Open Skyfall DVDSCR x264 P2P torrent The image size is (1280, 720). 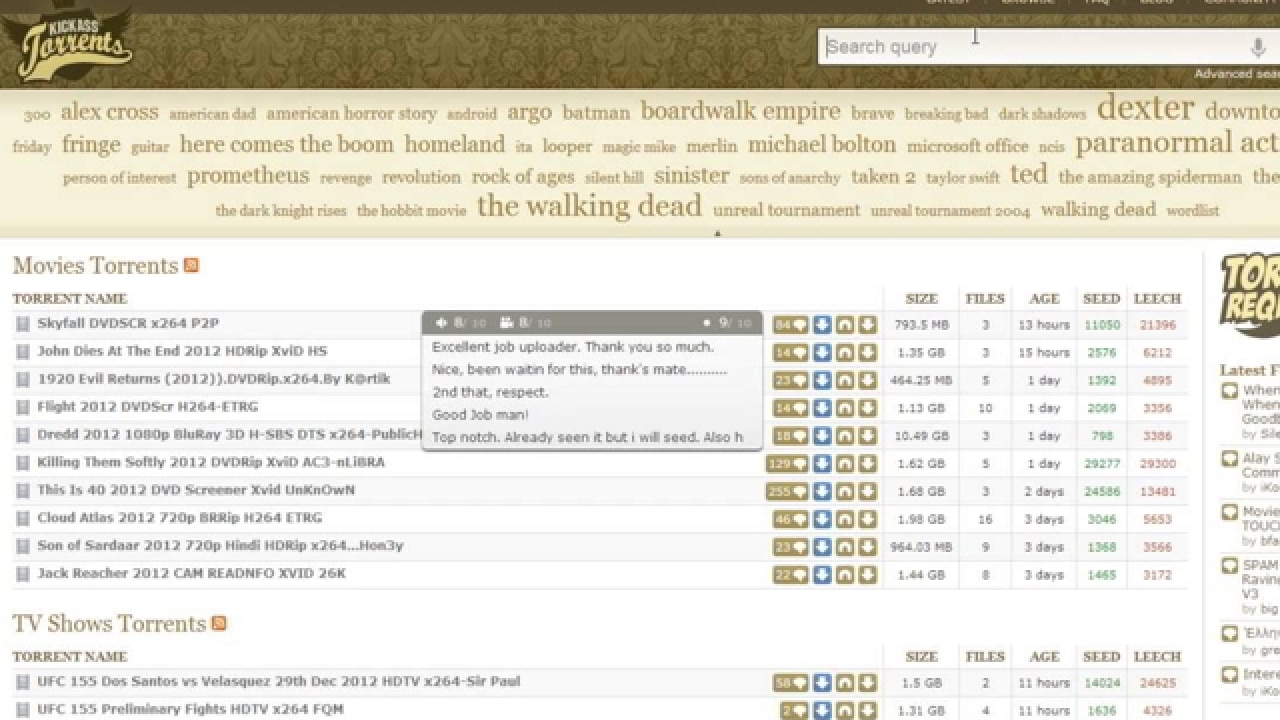click(128, 323)
